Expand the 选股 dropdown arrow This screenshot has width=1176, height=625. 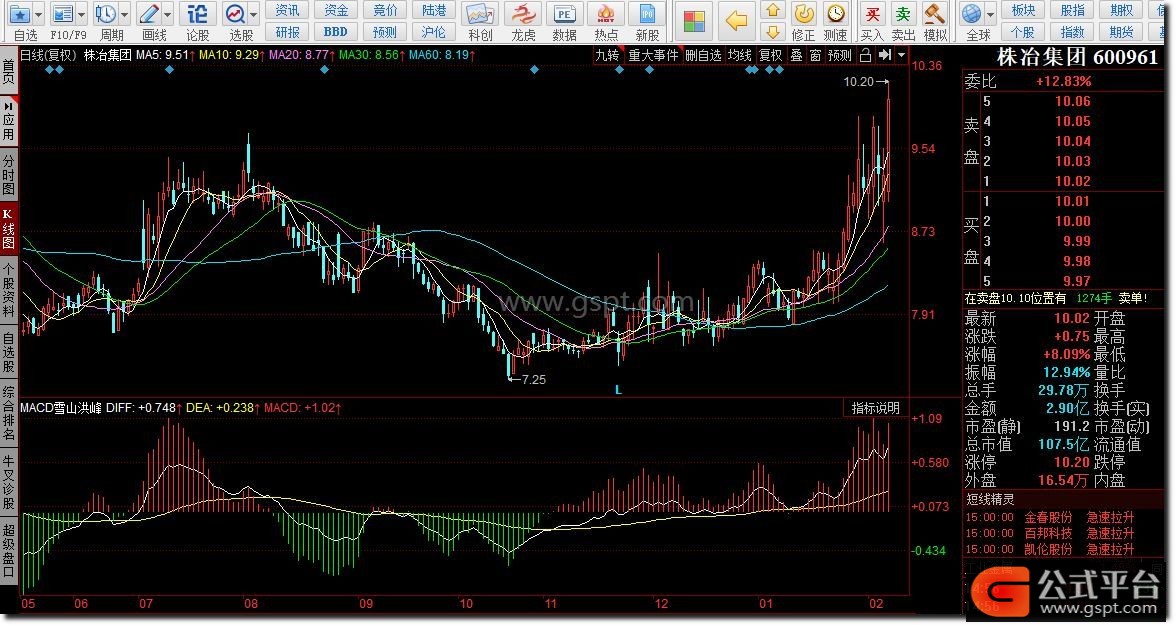pos(254,14)
